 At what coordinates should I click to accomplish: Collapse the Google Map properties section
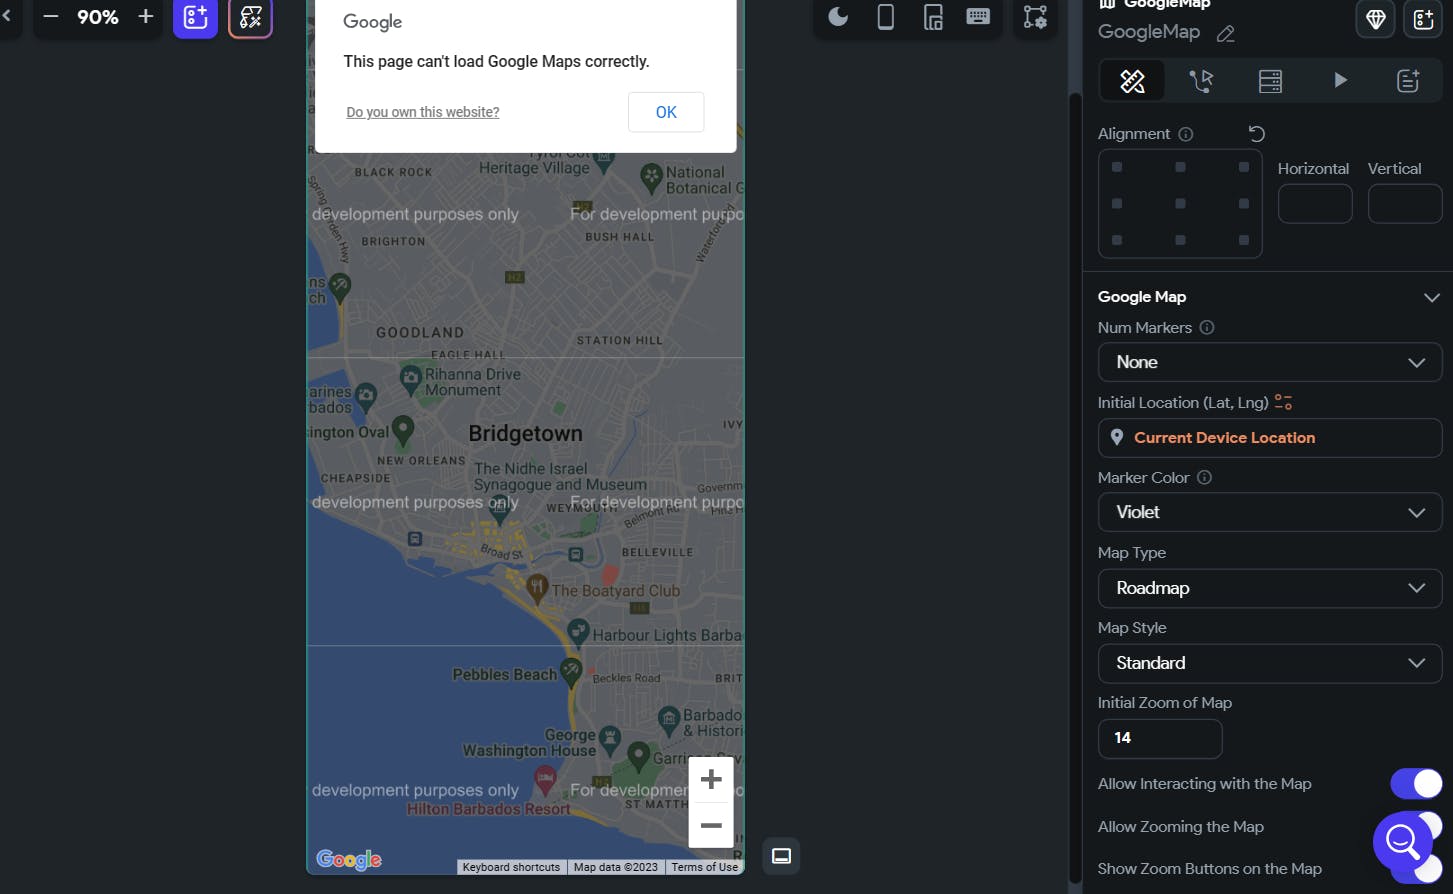(x=1432, y=297)
